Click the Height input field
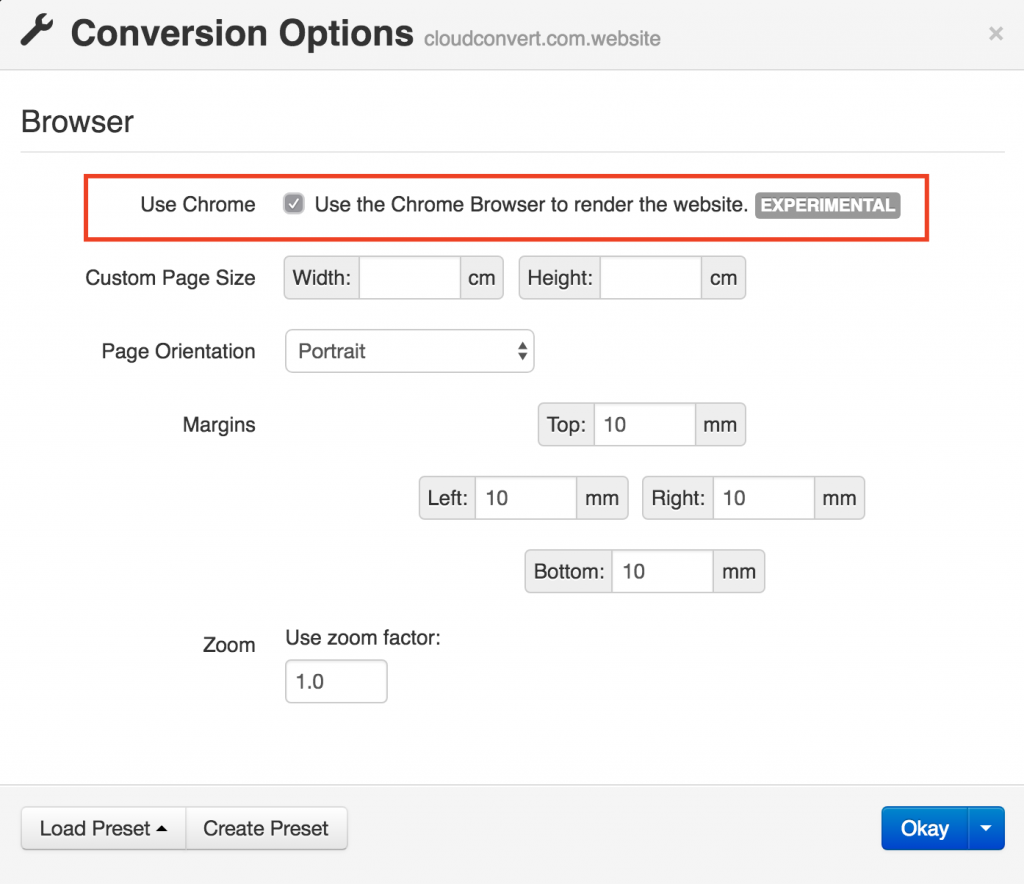 (x=651, y=277)
